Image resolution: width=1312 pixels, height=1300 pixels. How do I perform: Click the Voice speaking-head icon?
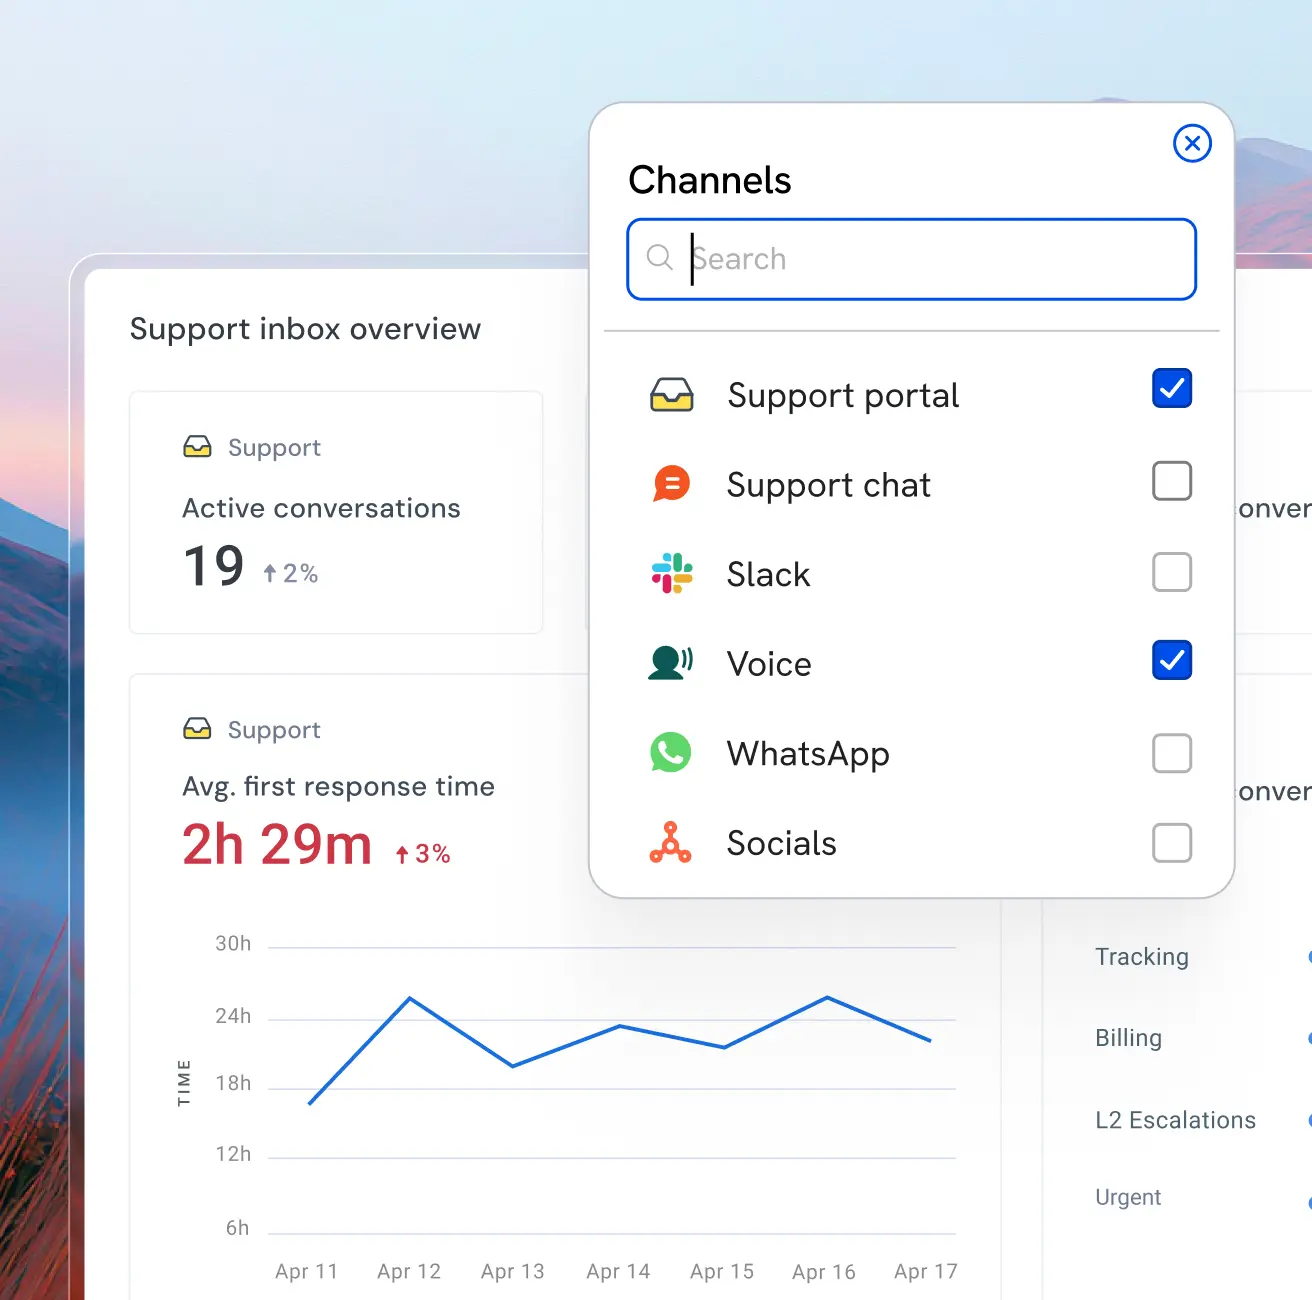click(x=671, y=663)
